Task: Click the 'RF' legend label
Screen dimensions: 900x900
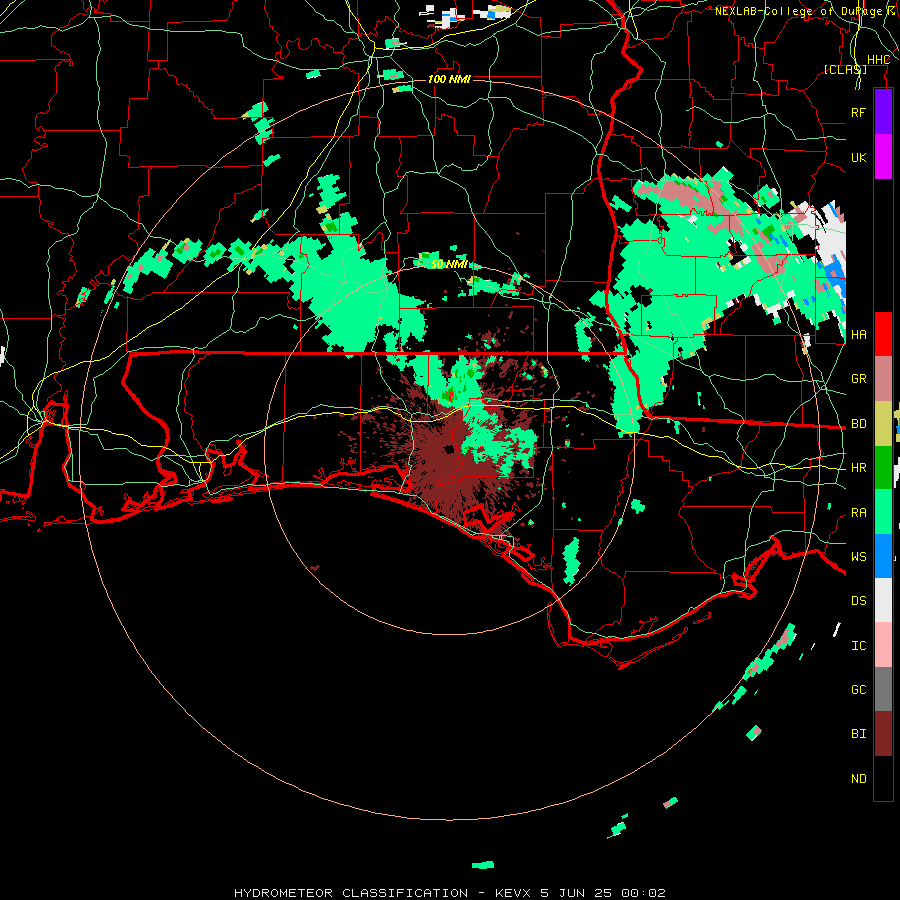Action: pyautogui.click(x=858, y=112)
